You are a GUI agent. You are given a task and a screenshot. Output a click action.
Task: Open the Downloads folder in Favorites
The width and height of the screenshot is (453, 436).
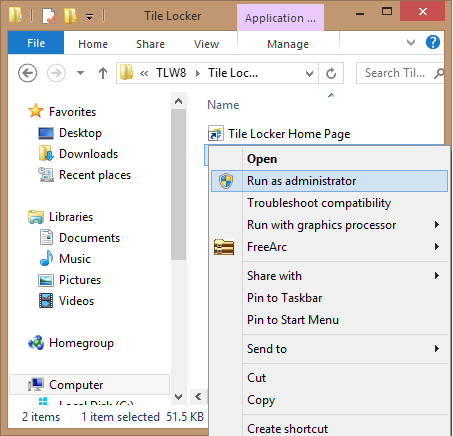point(88,154)
